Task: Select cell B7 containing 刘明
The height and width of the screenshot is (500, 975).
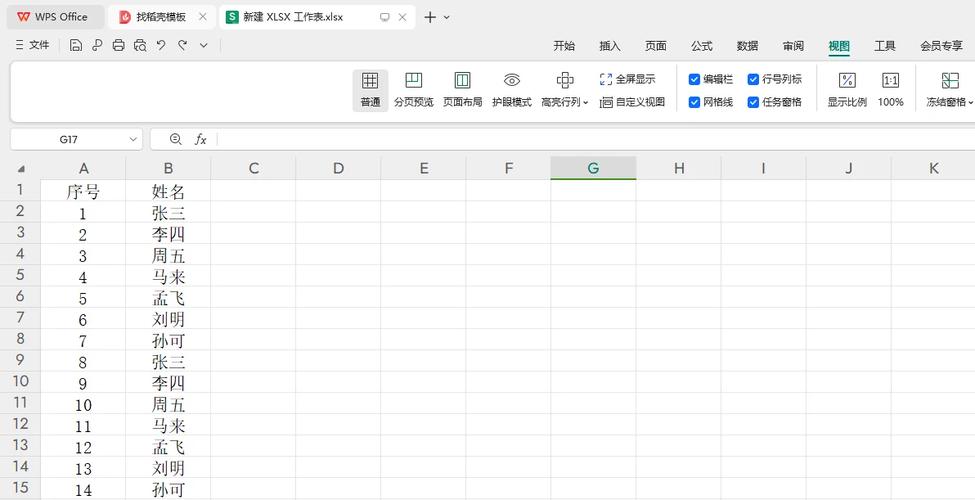Action: (169, 318)
